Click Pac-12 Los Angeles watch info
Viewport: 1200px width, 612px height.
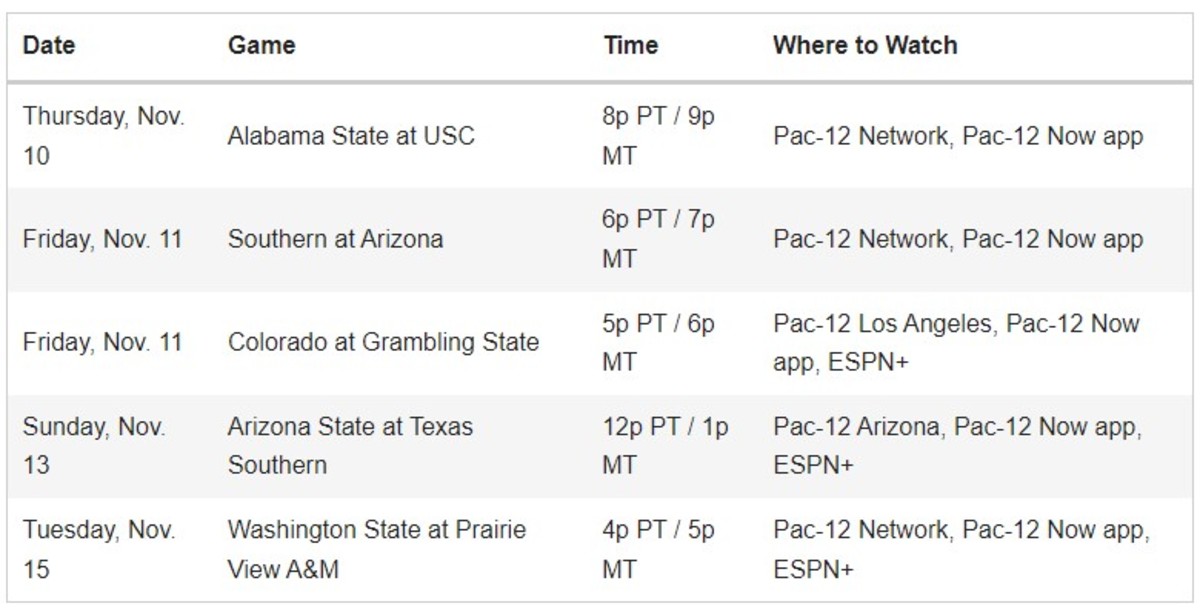[956, 342]
